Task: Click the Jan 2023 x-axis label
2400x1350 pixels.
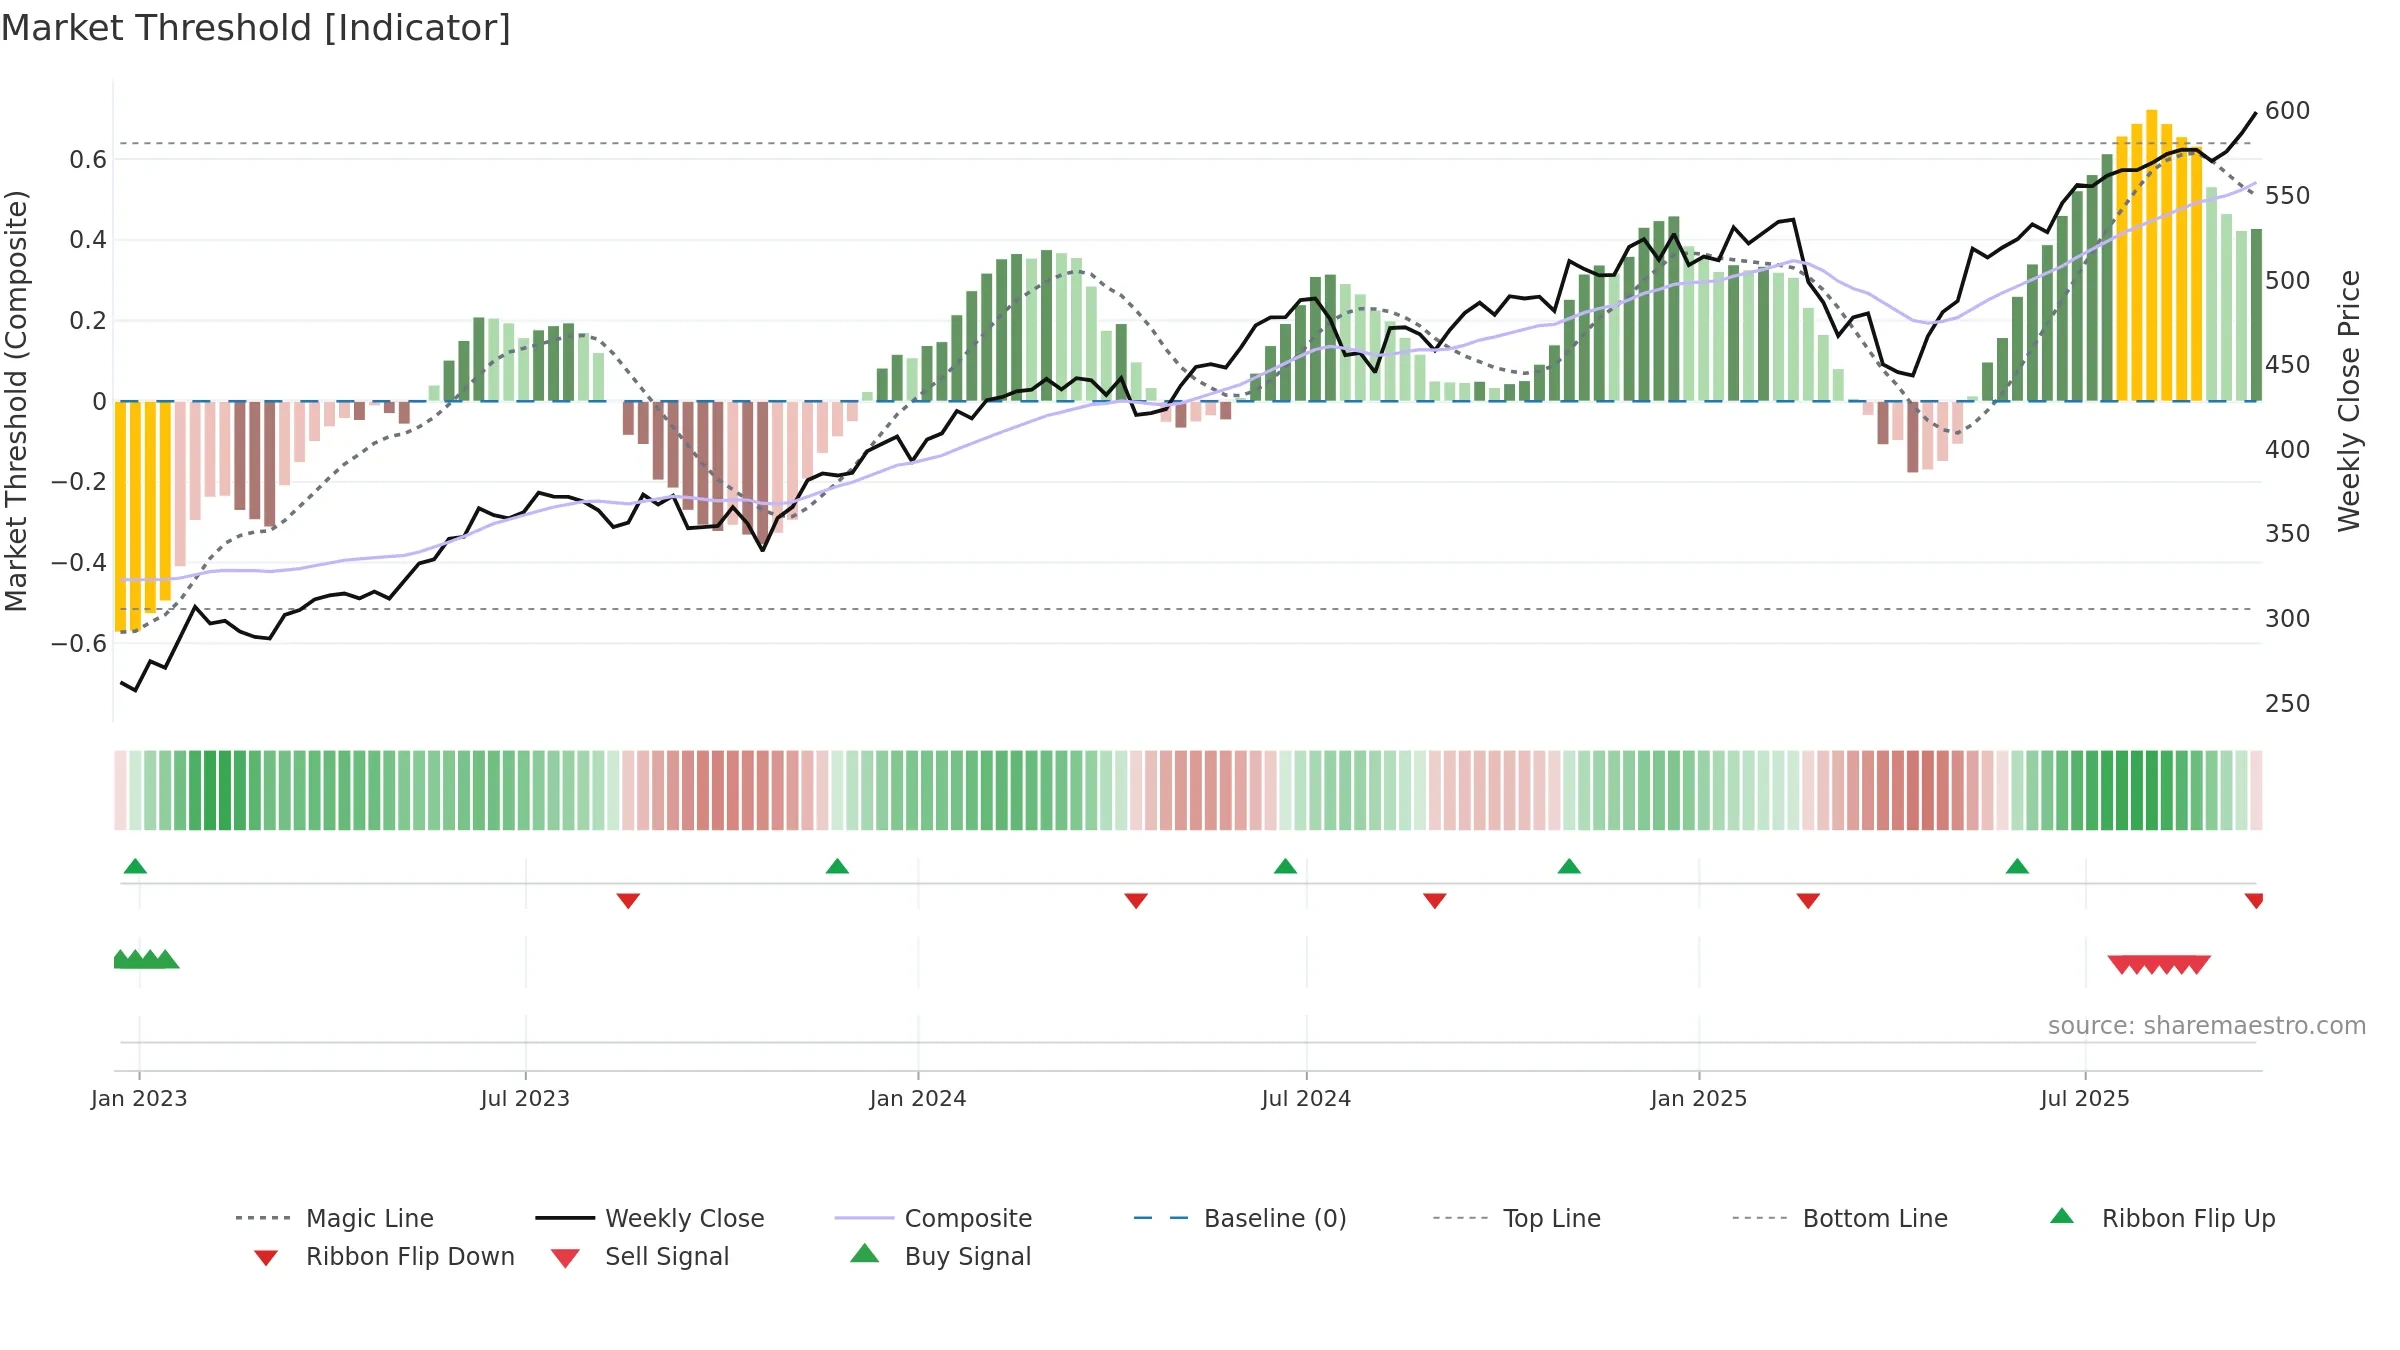Action: click(x=139, y=1099)
